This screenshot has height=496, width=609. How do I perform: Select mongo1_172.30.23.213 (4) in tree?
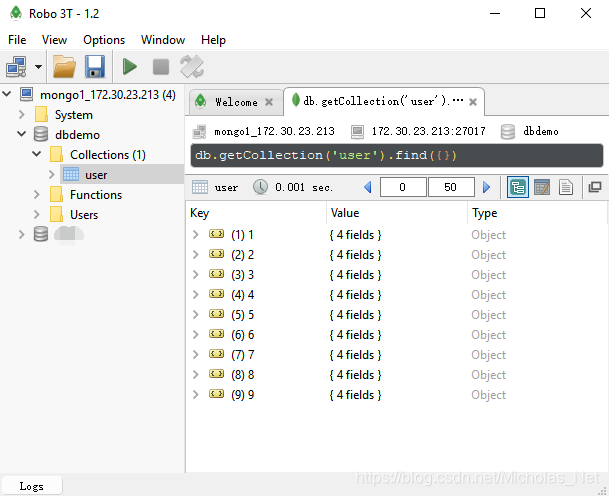tap(108, 95)
